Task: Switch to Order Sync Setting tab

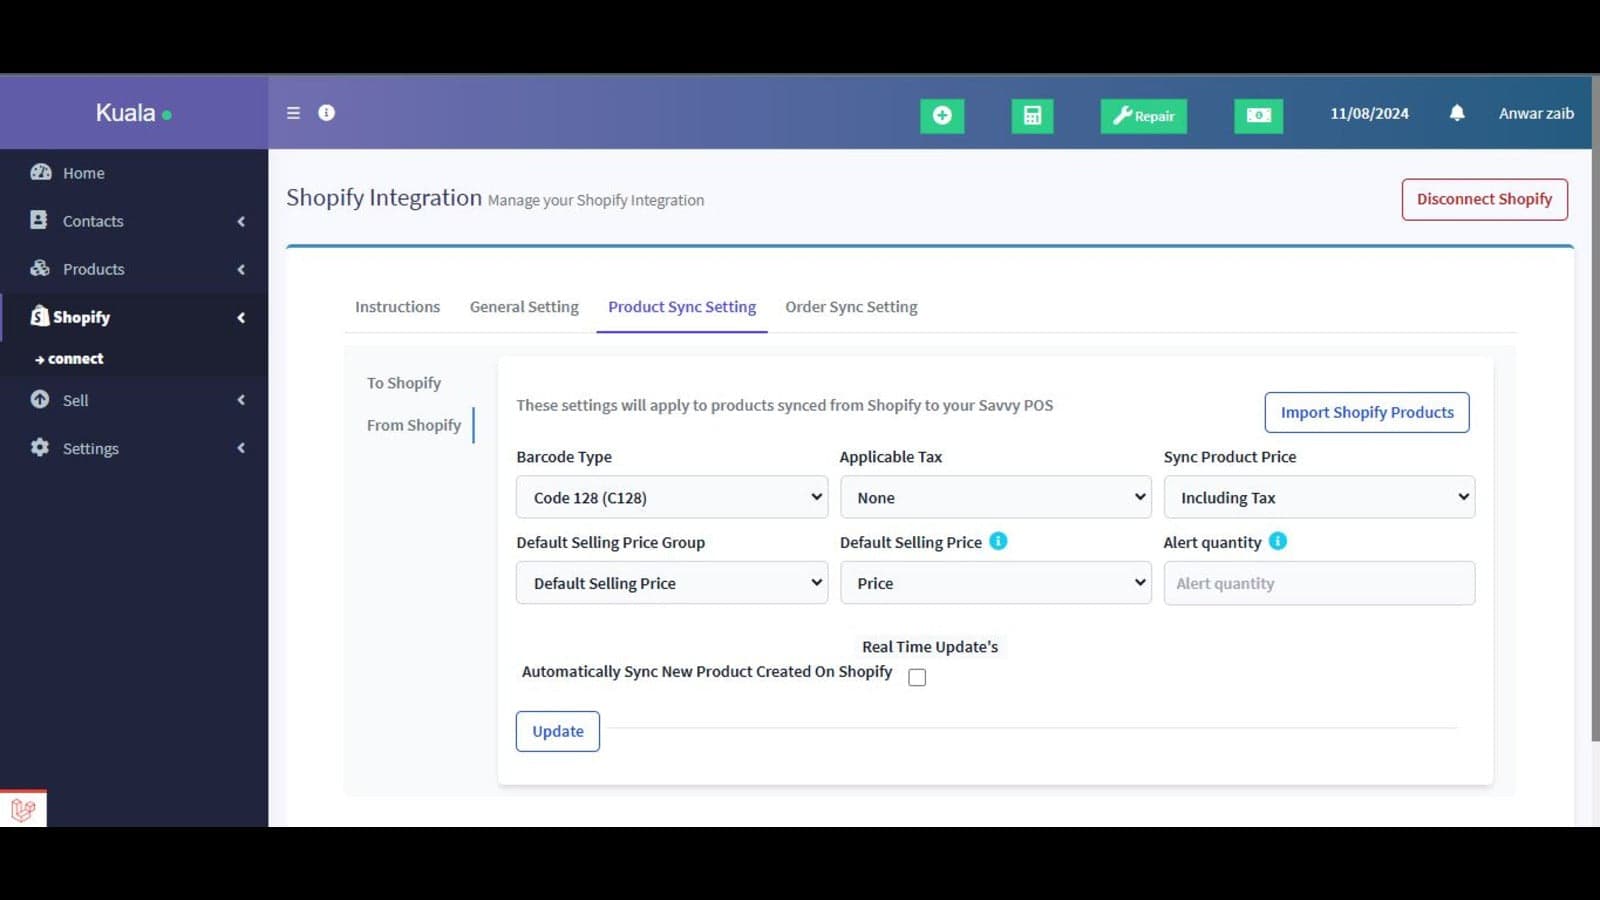Action: (x=851, y=307)
